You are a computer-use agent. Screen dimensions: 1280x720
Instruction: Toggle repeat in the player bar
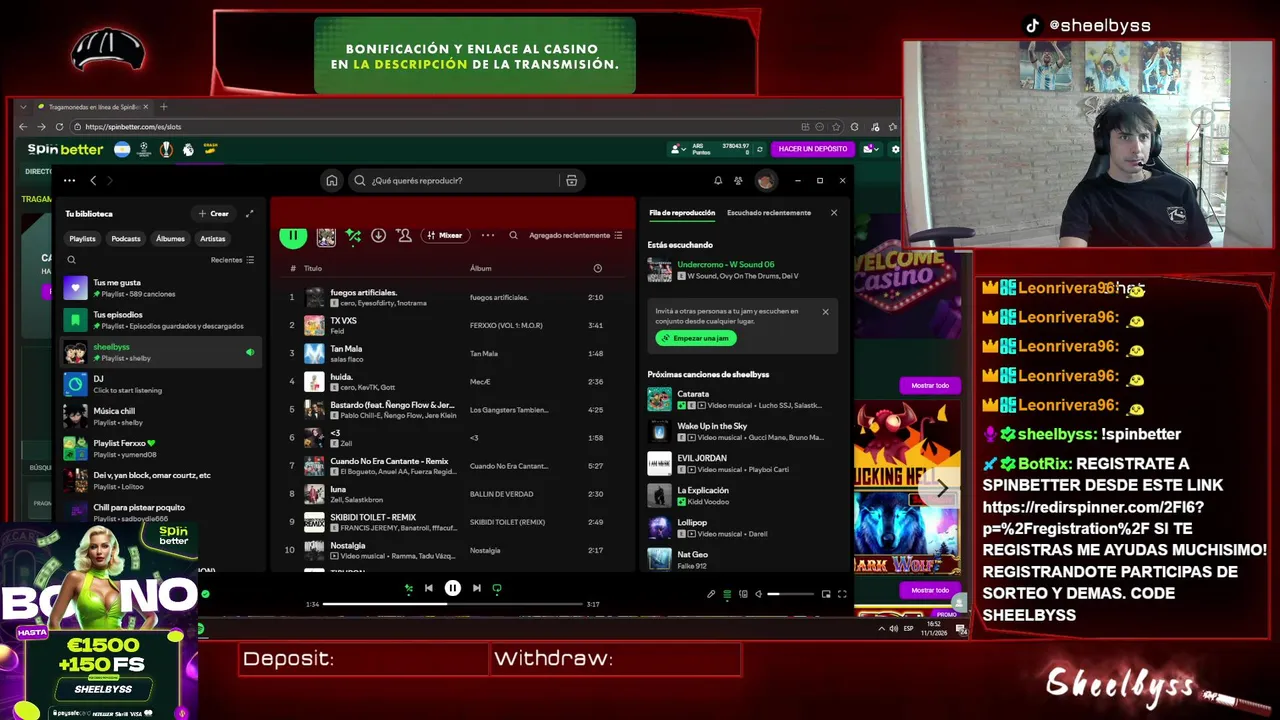coord(497,589)
